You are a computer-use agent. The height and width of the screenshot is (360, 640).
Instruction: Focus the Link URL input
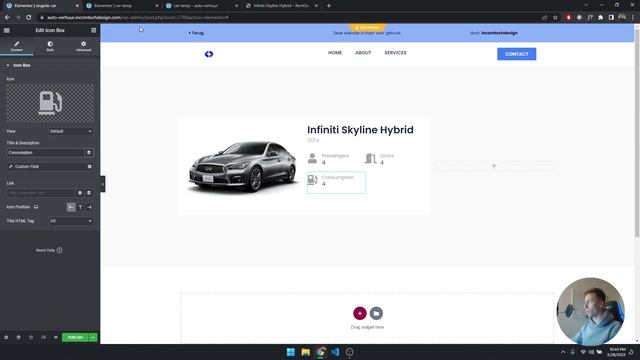click(41, 193)
